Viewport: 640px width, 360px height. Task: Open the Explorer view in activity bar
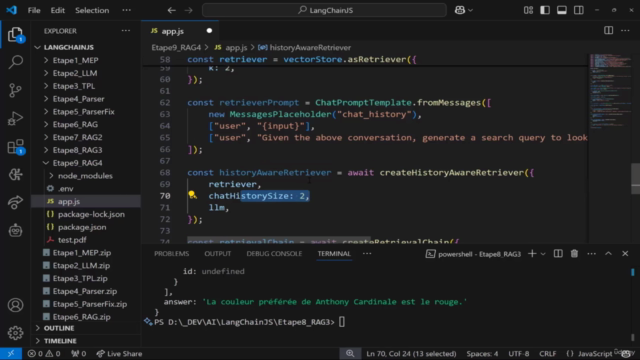click(16, 35)
